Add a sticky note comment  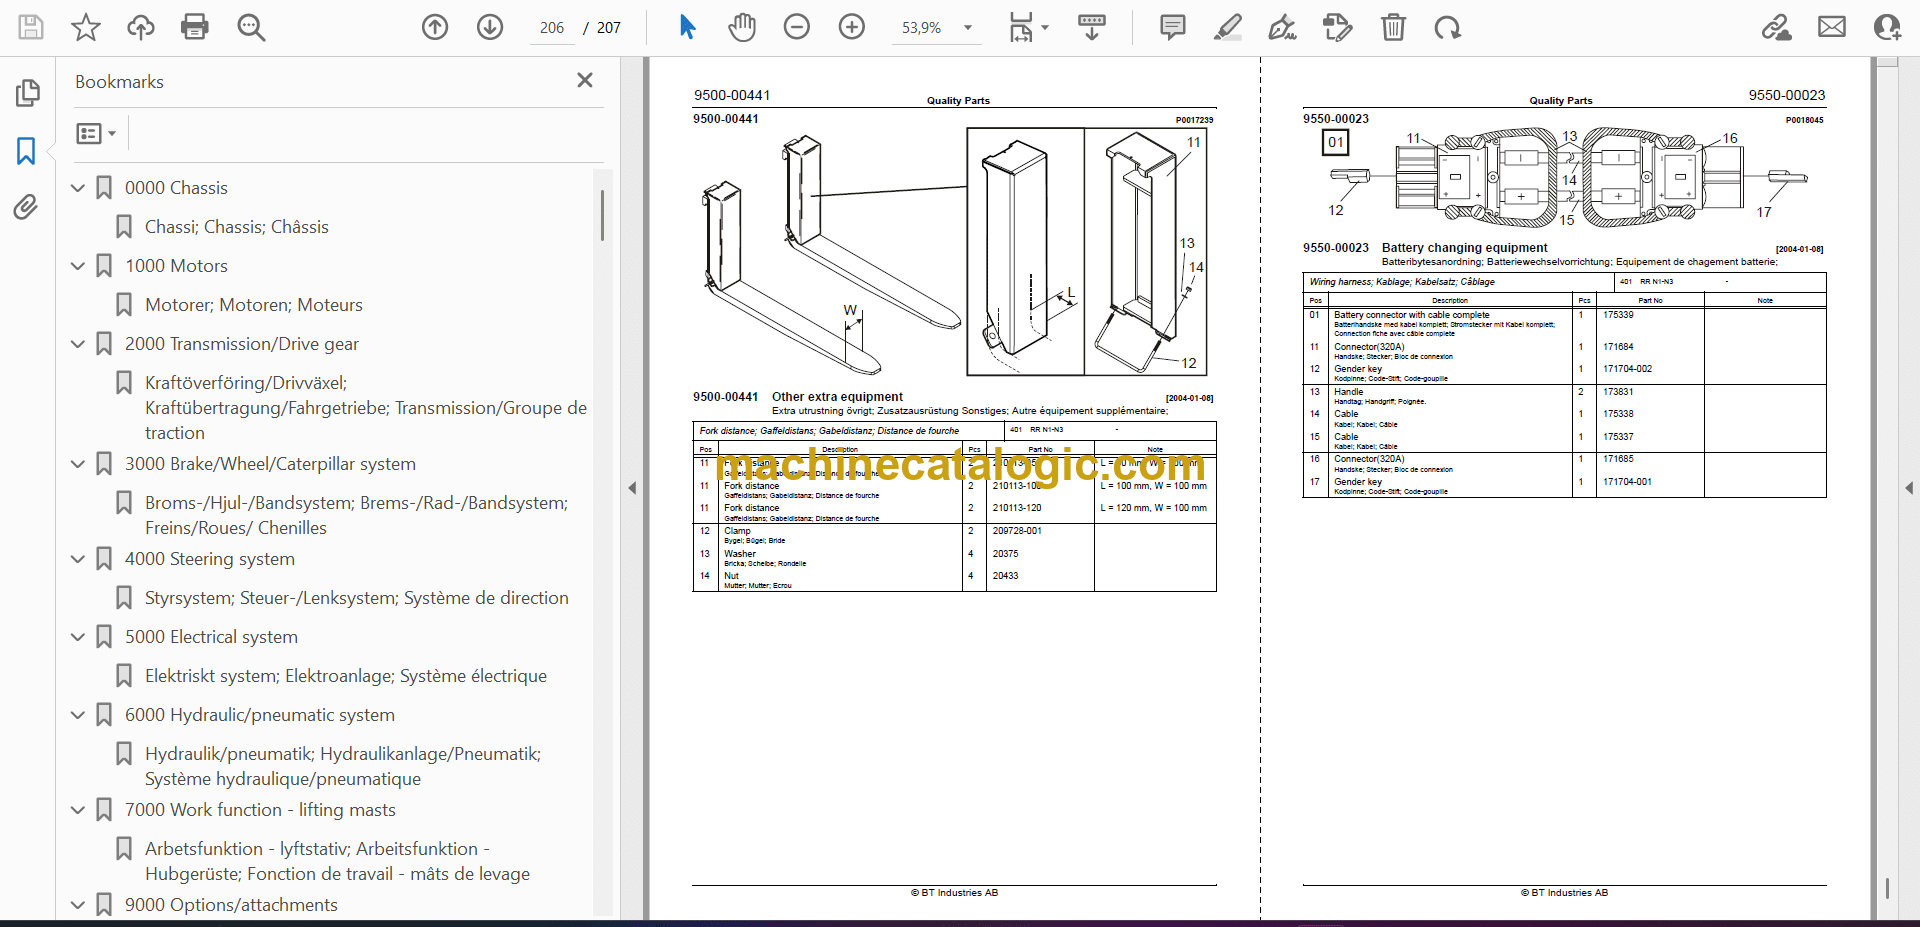tap(1172, 27)
